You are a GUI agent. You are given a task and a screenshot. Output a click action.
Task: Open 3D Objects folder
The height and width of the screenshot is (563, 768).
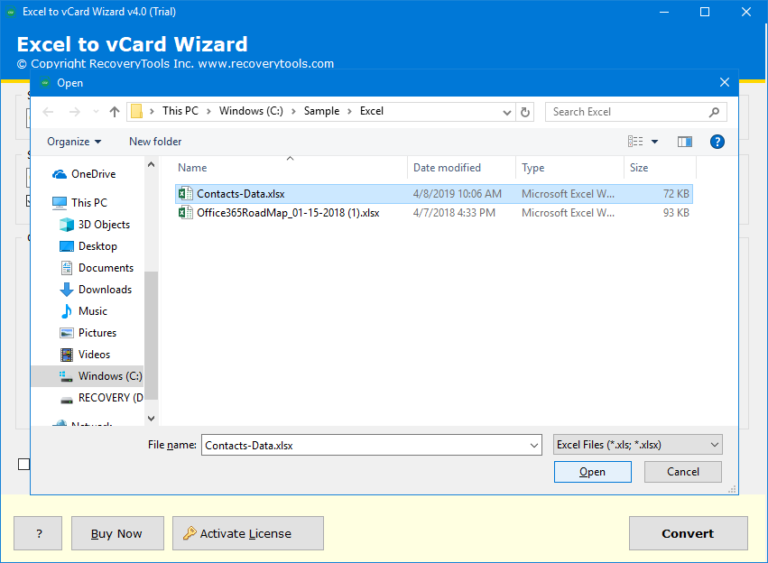click(x=95, y=224)
